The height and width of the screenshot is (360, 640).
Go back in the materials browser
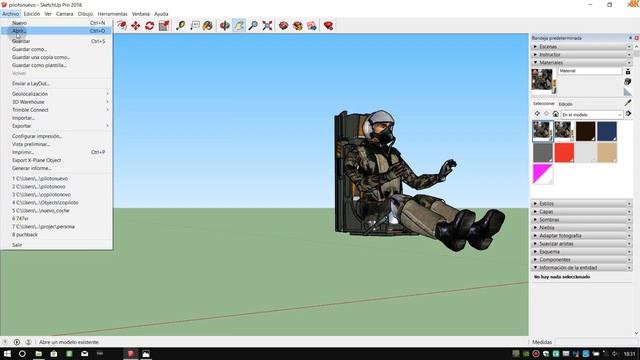point(537,114)
